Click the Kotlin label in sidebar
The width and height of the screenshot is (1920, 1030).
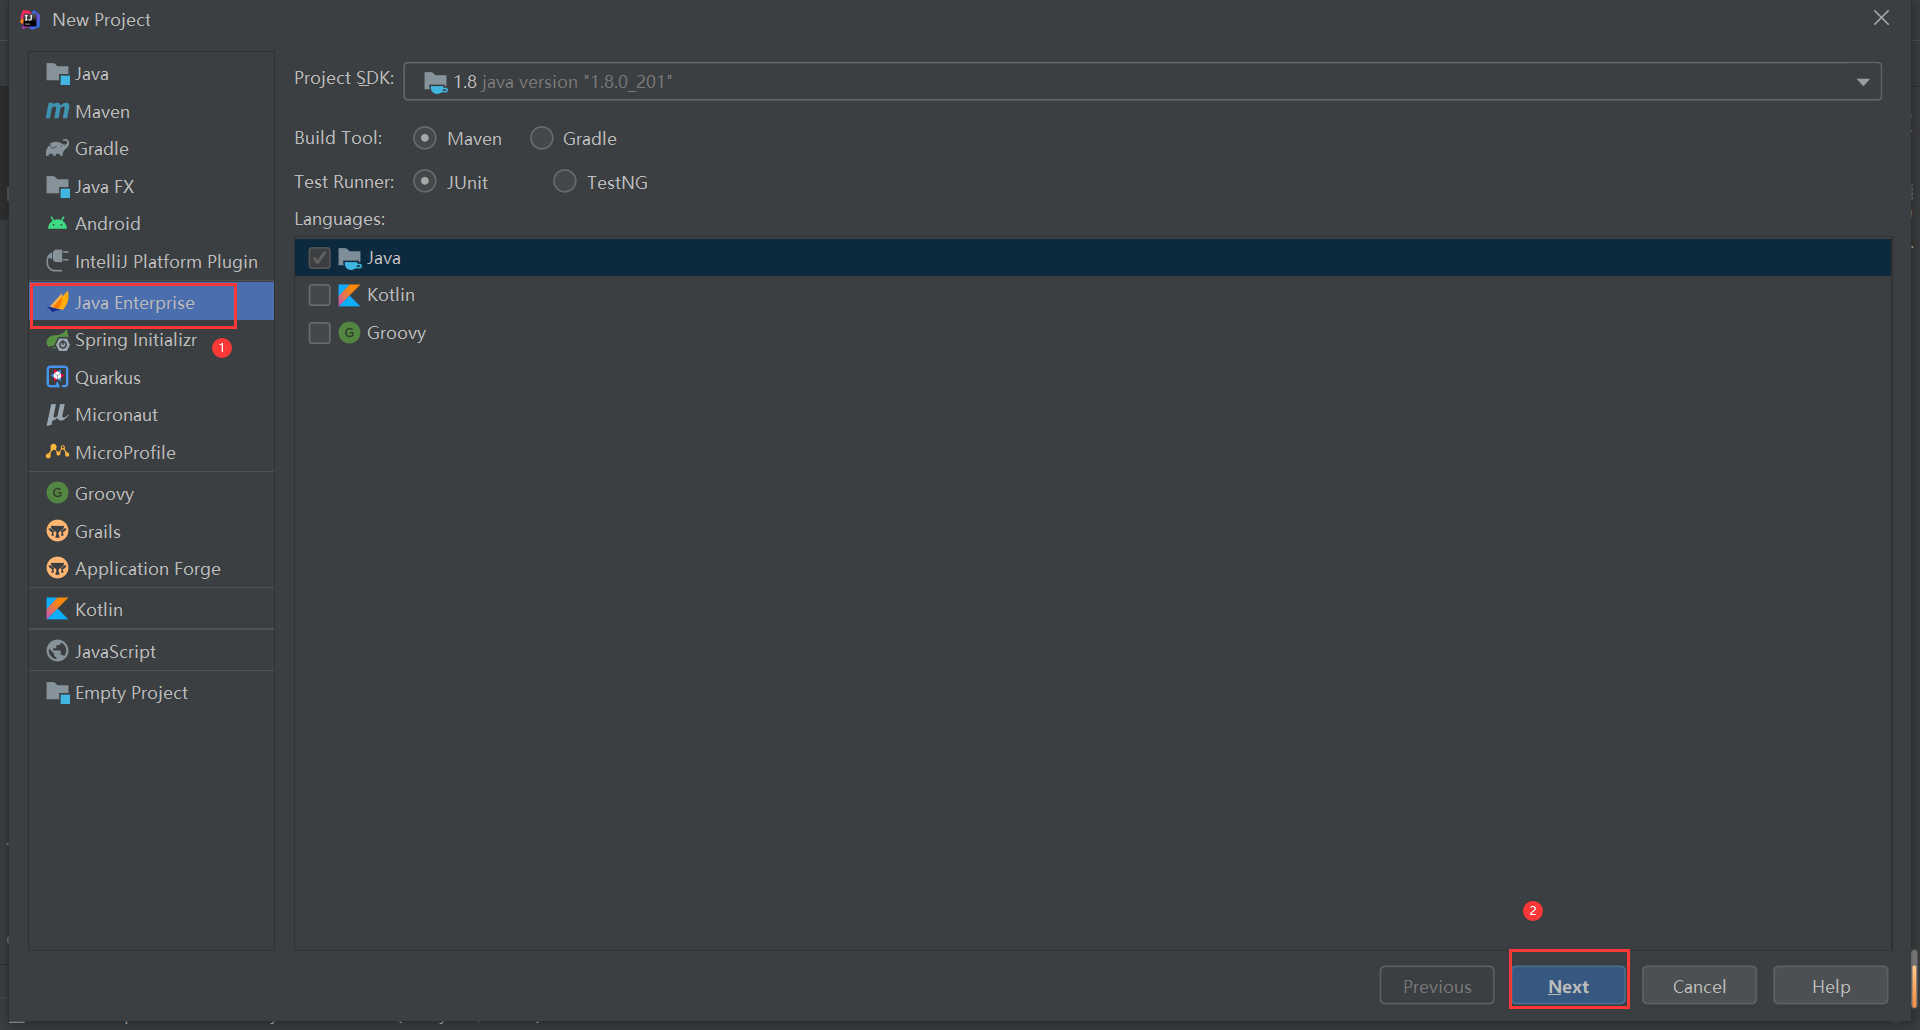99,610
